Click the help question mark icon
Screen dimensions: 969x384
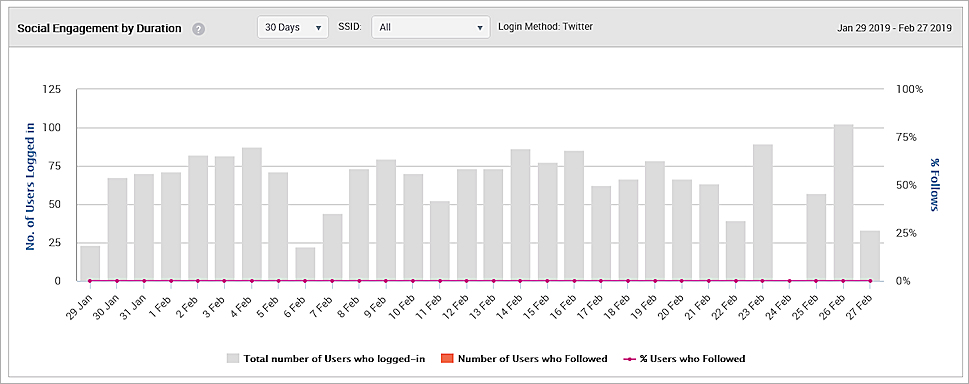pyautogui.click(x=198, y=29)
